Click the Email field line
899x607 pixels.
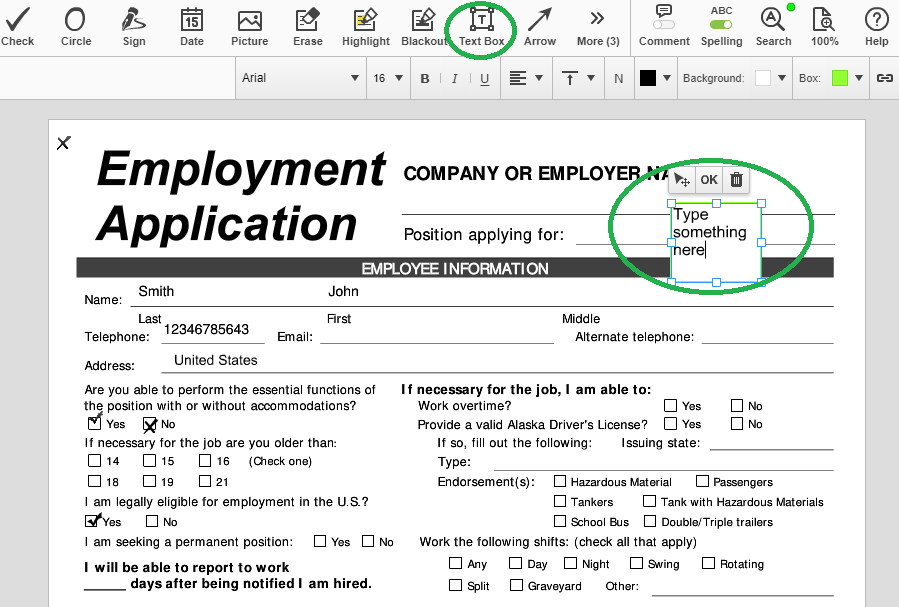tap(437, 336)
